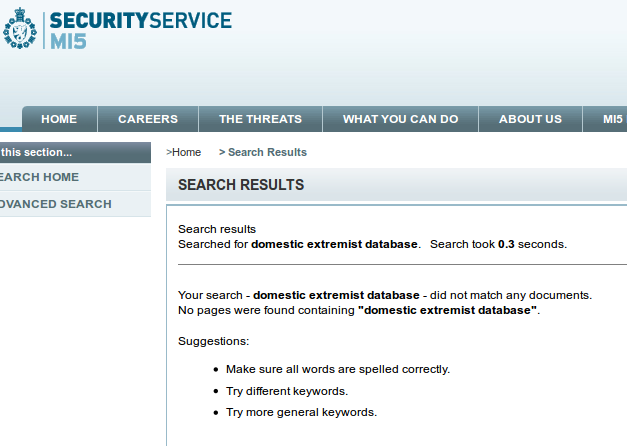Open the ABOUT US navigation tab

click(530, 119)
